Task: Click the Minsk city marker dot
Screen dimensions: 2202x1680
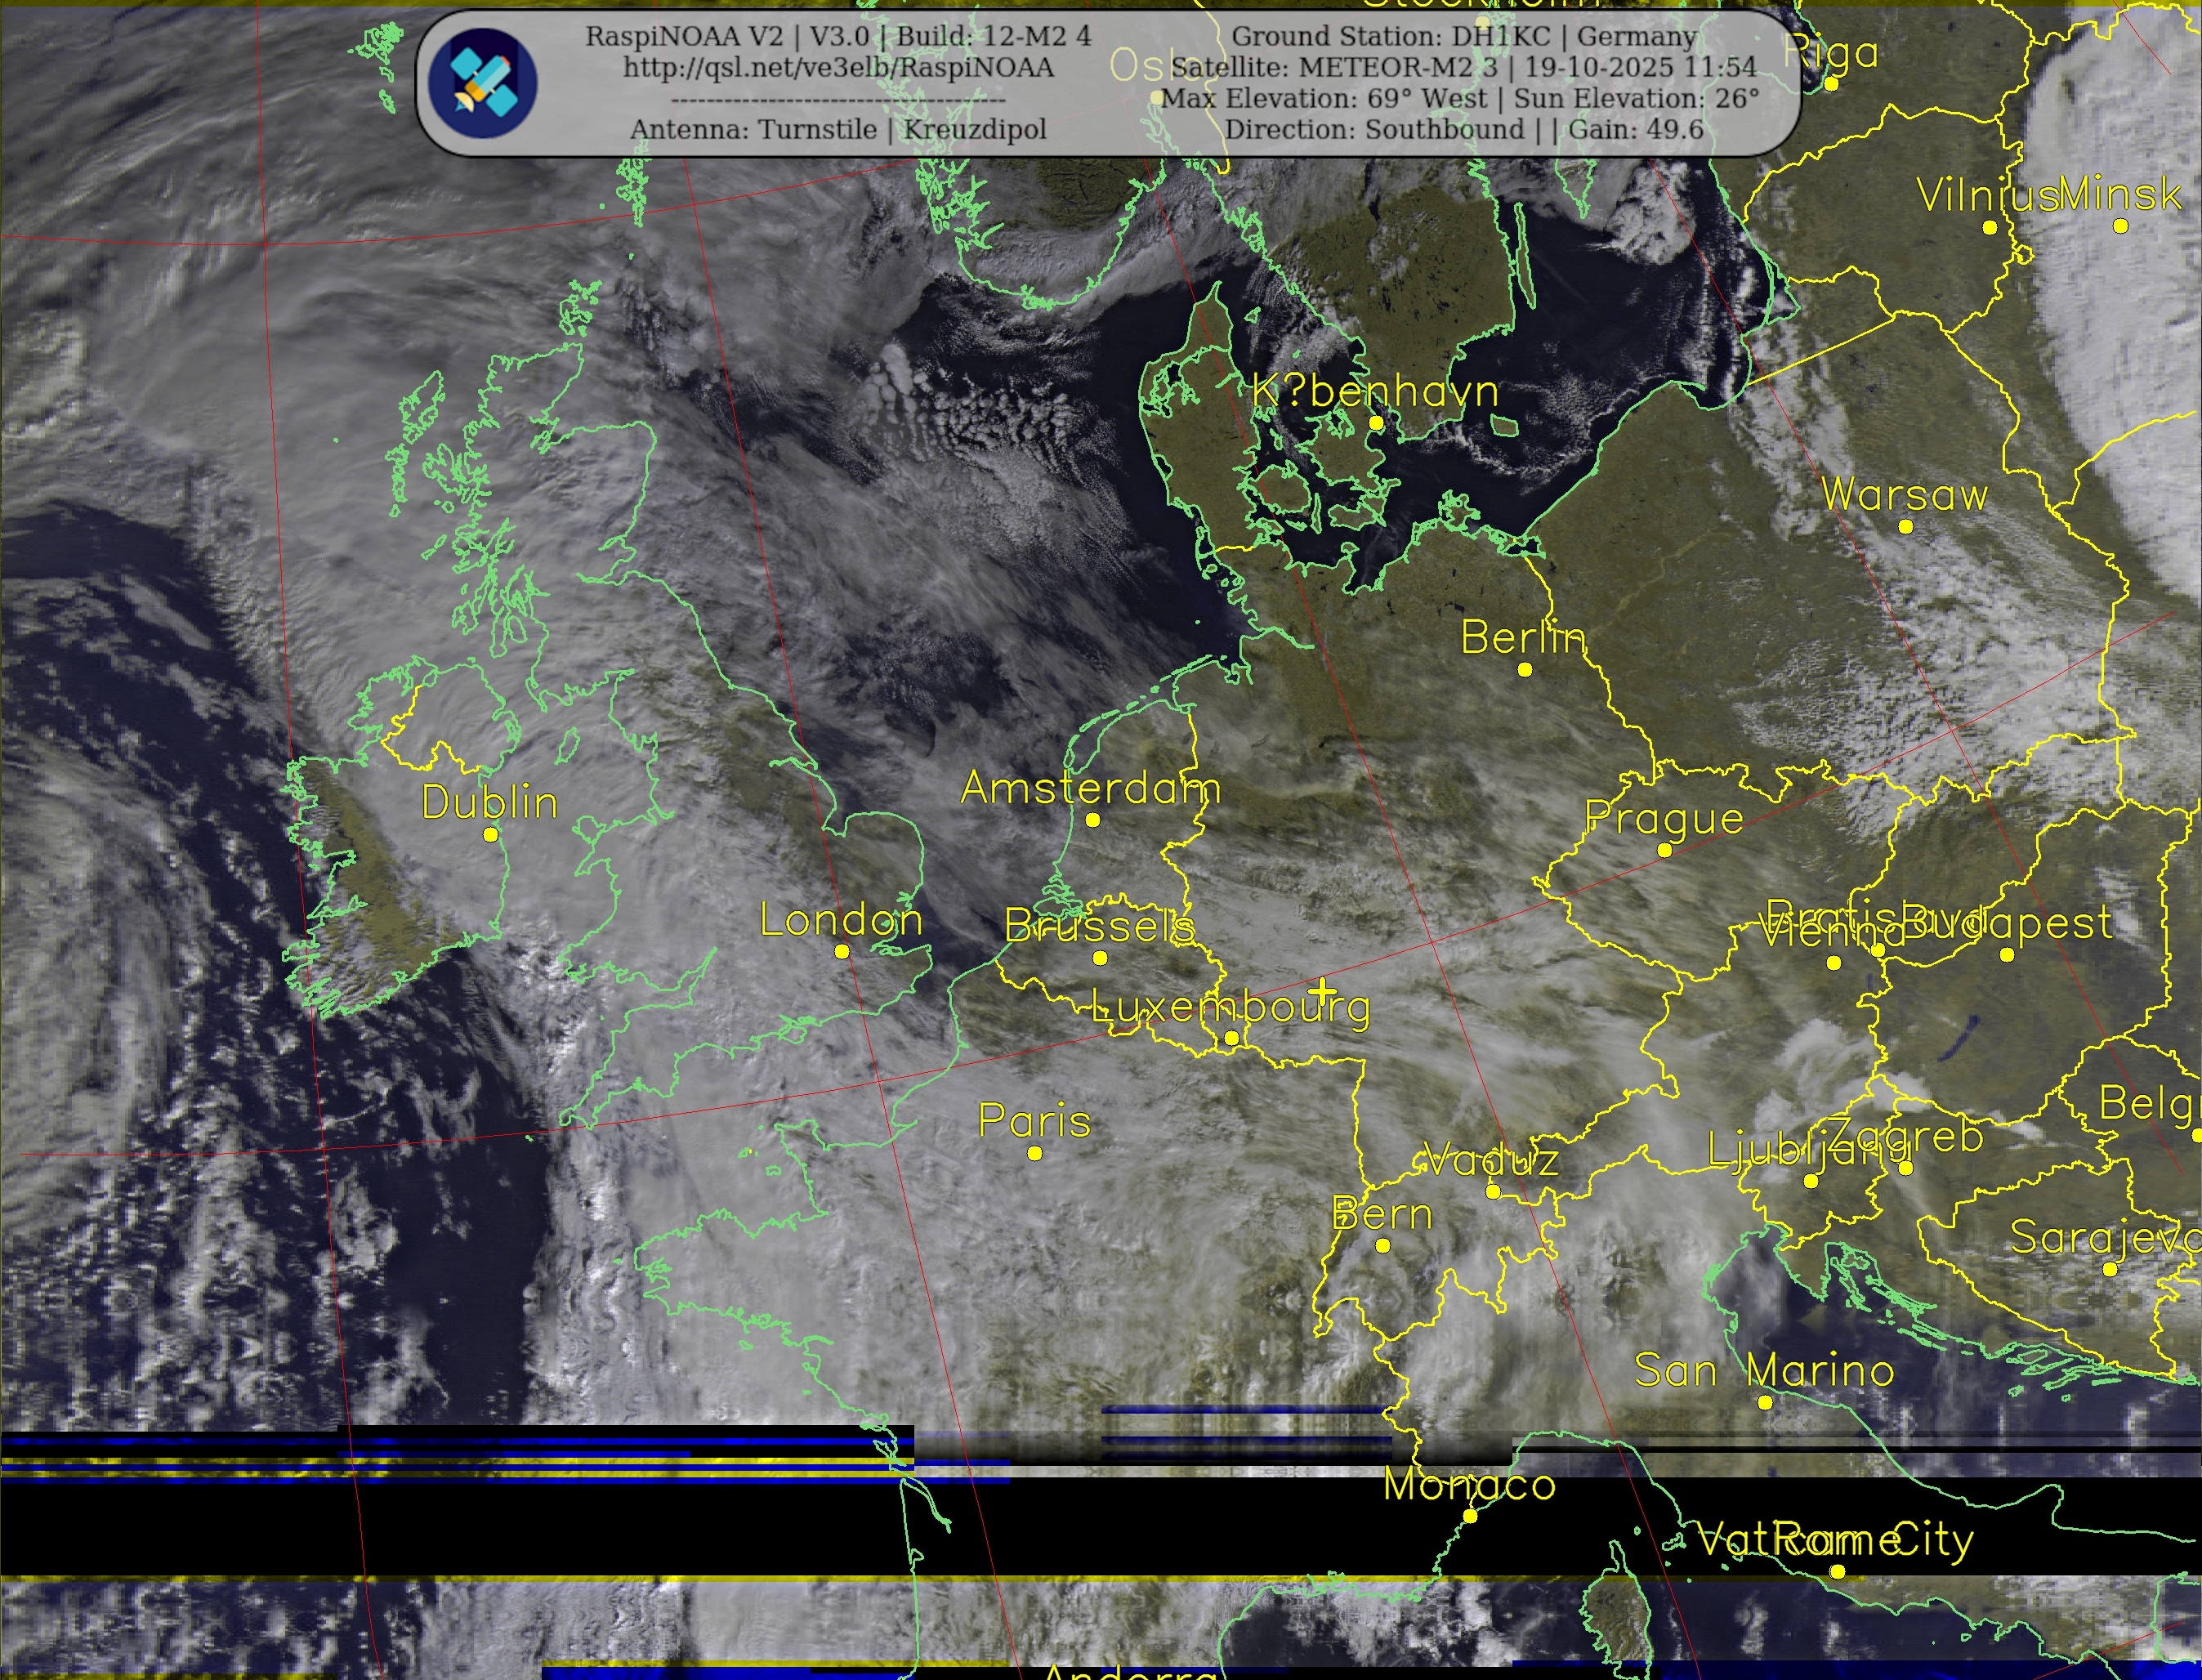Action: pos(2120,226)
